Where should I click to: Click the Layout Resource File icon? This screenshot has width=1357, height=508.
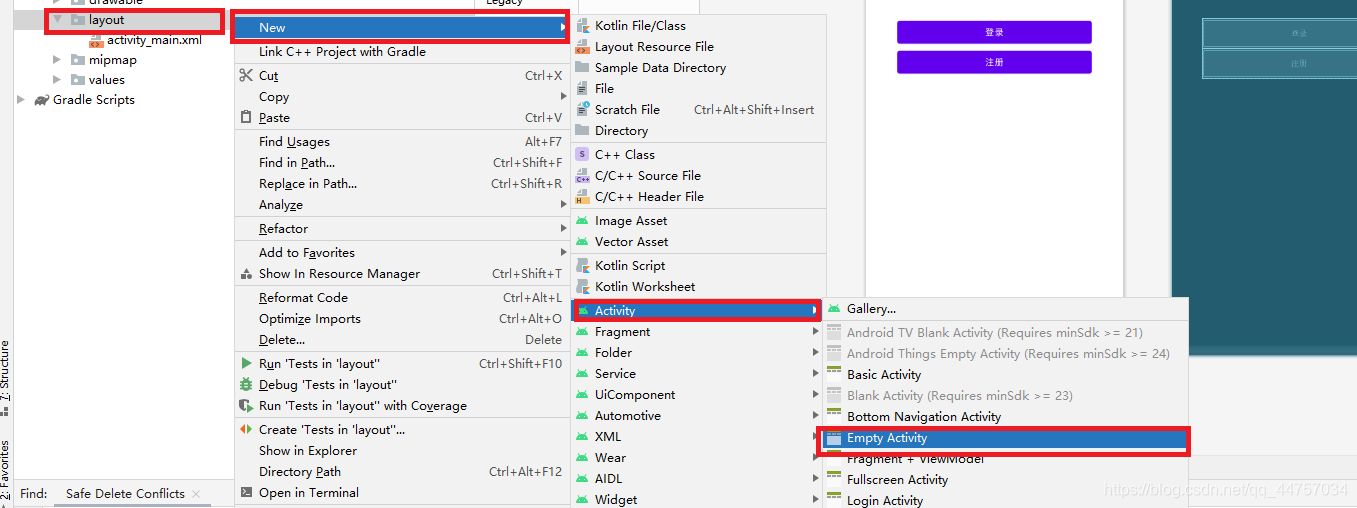pyautogui.click(x=582, y=47)
